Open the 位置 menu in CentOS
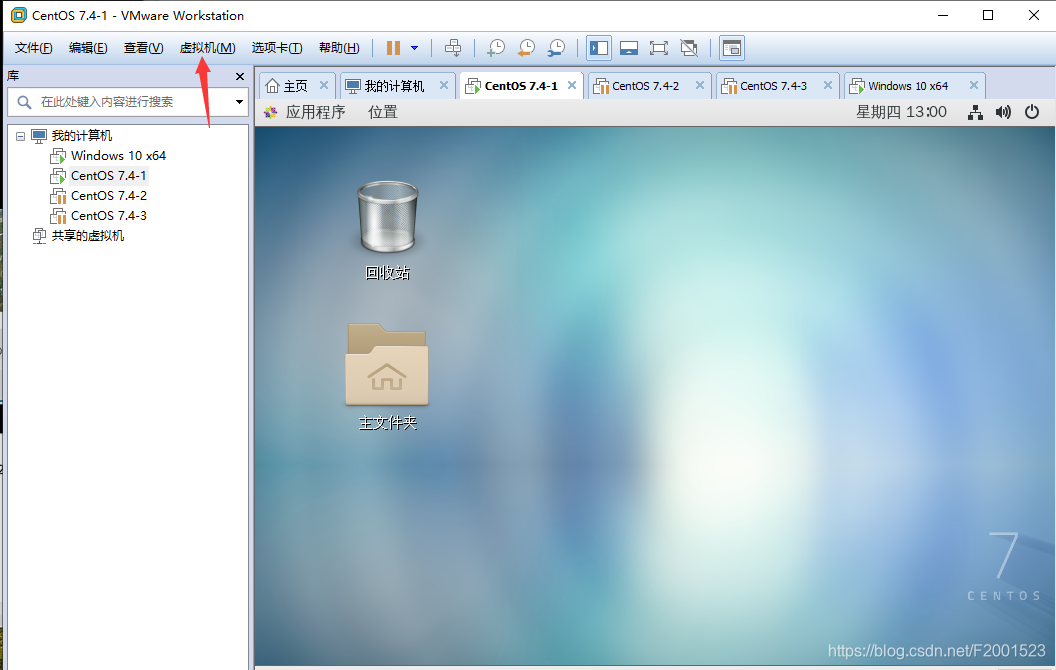 click(x=383, y=112)
